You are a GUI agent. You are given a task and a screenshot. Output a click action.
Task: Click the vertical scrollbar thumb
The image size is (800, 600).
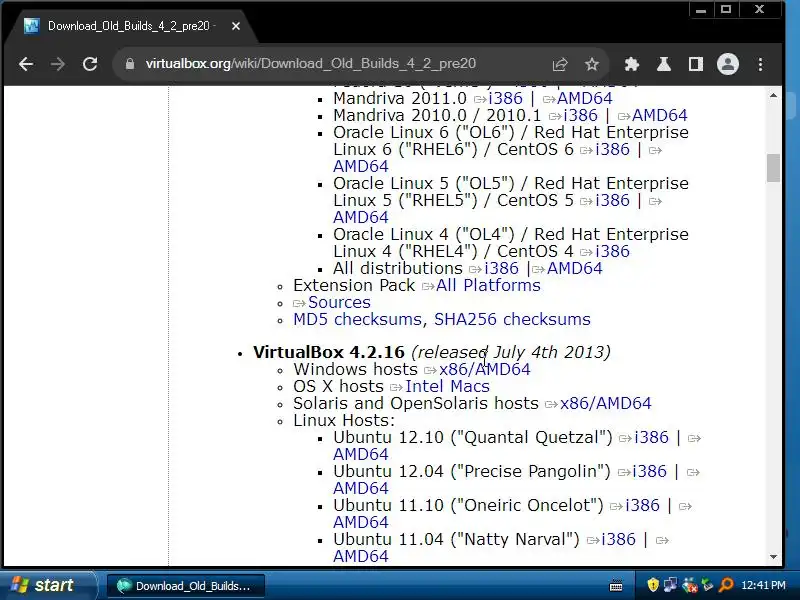pos(773,167)
